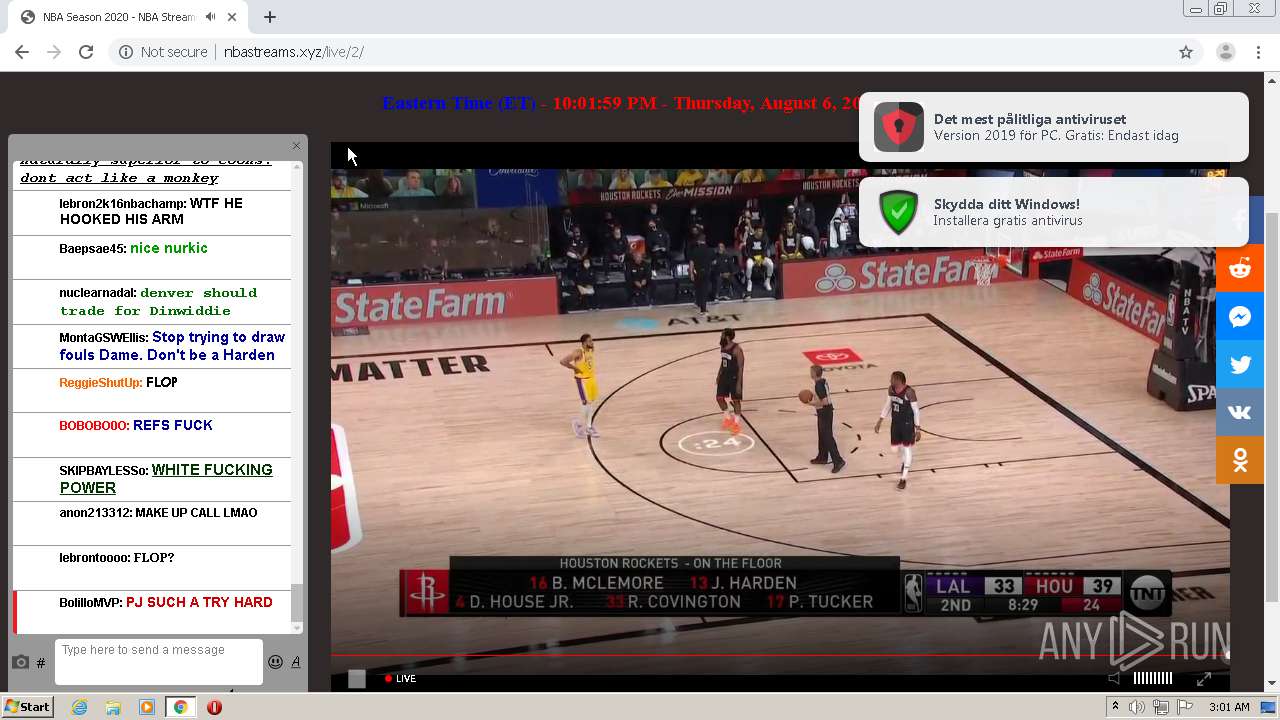Viewport: 1280px width, 720px height.
Task: View site information for Not secure
Action: (163, 52)
